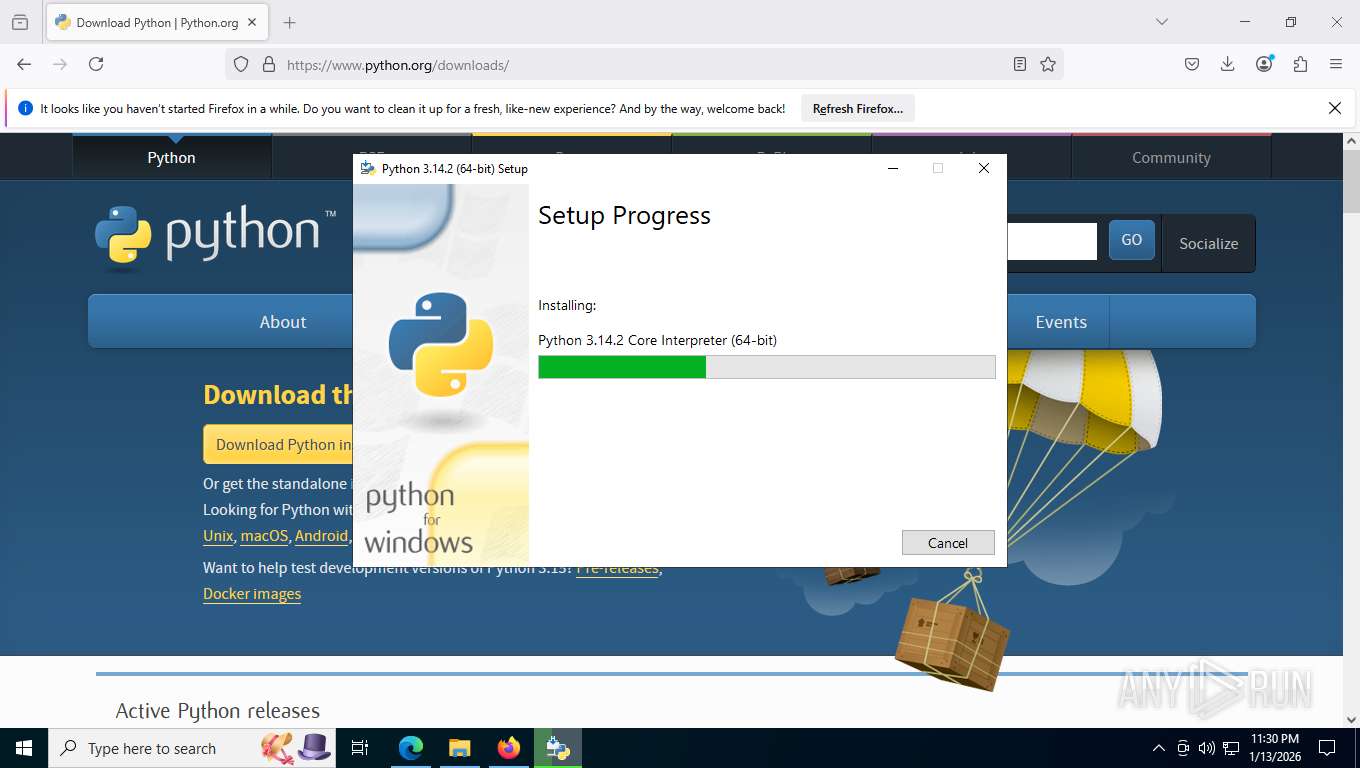Show hidden system tray icons
The width and height of the screenshot is (1360, 768).
[1159, 748]
